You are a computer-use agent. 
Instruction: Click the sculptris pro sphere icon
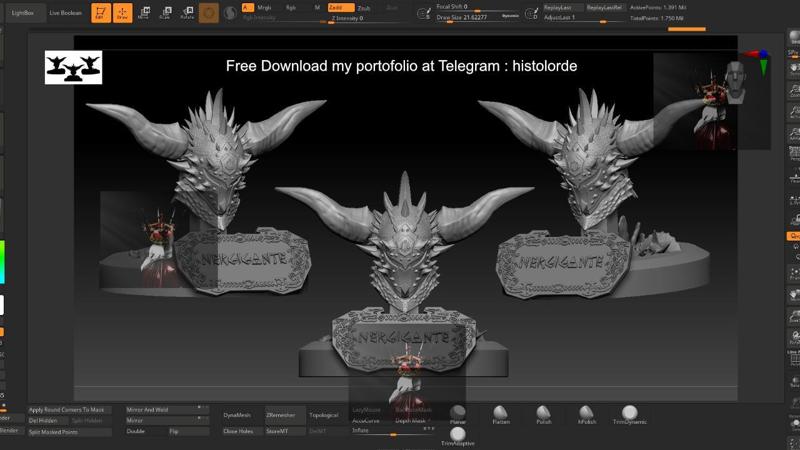click(x=230, y=13)
